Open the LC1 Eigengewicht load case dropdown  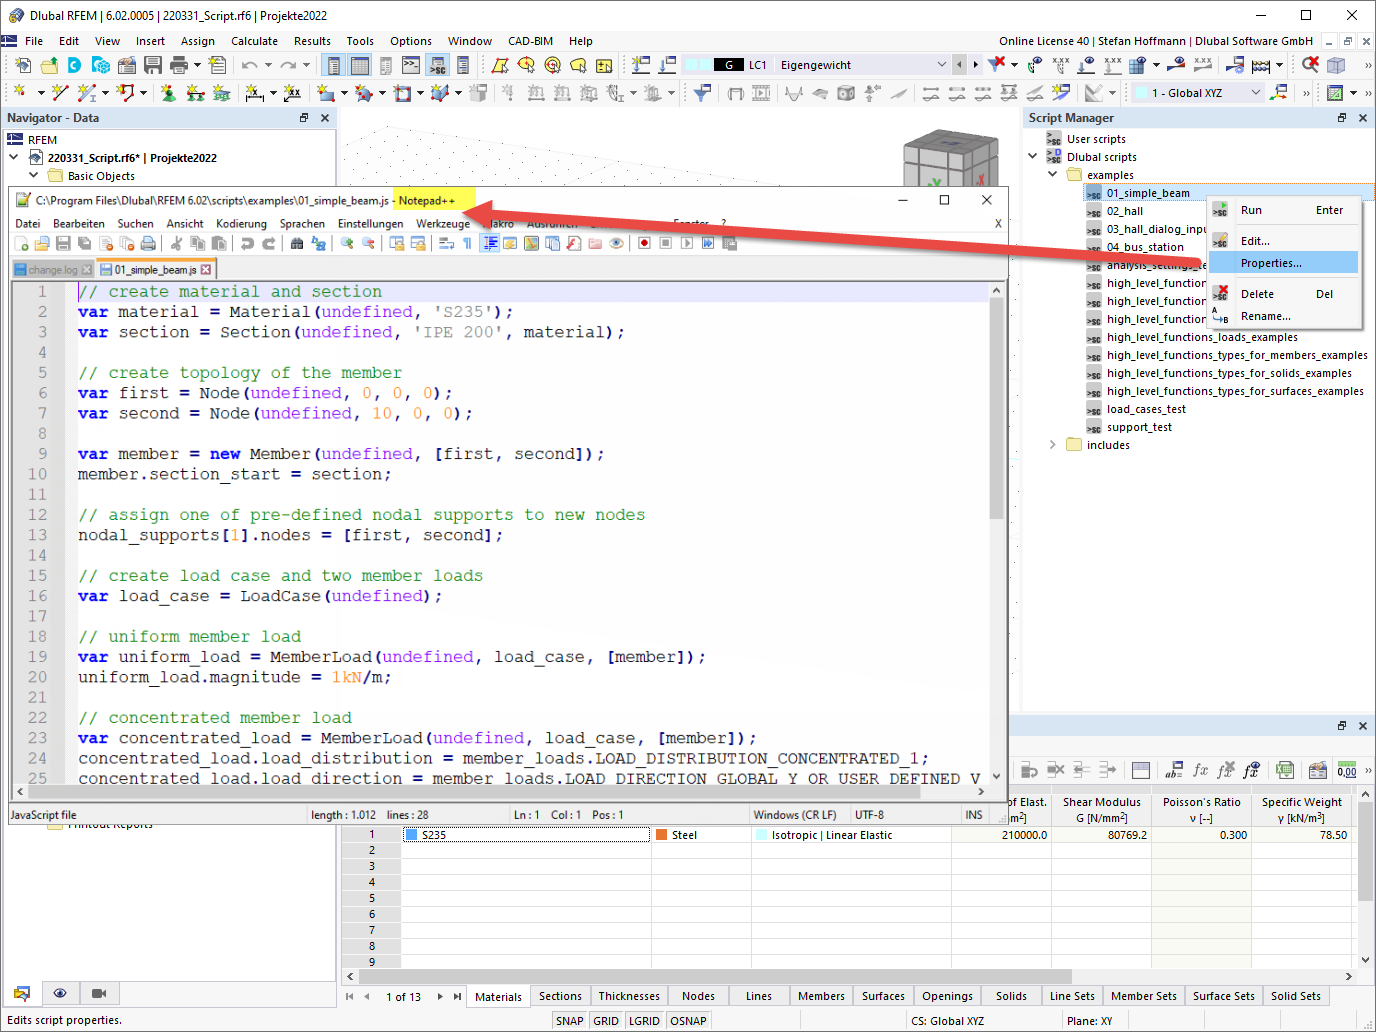(x=944, y=64)
